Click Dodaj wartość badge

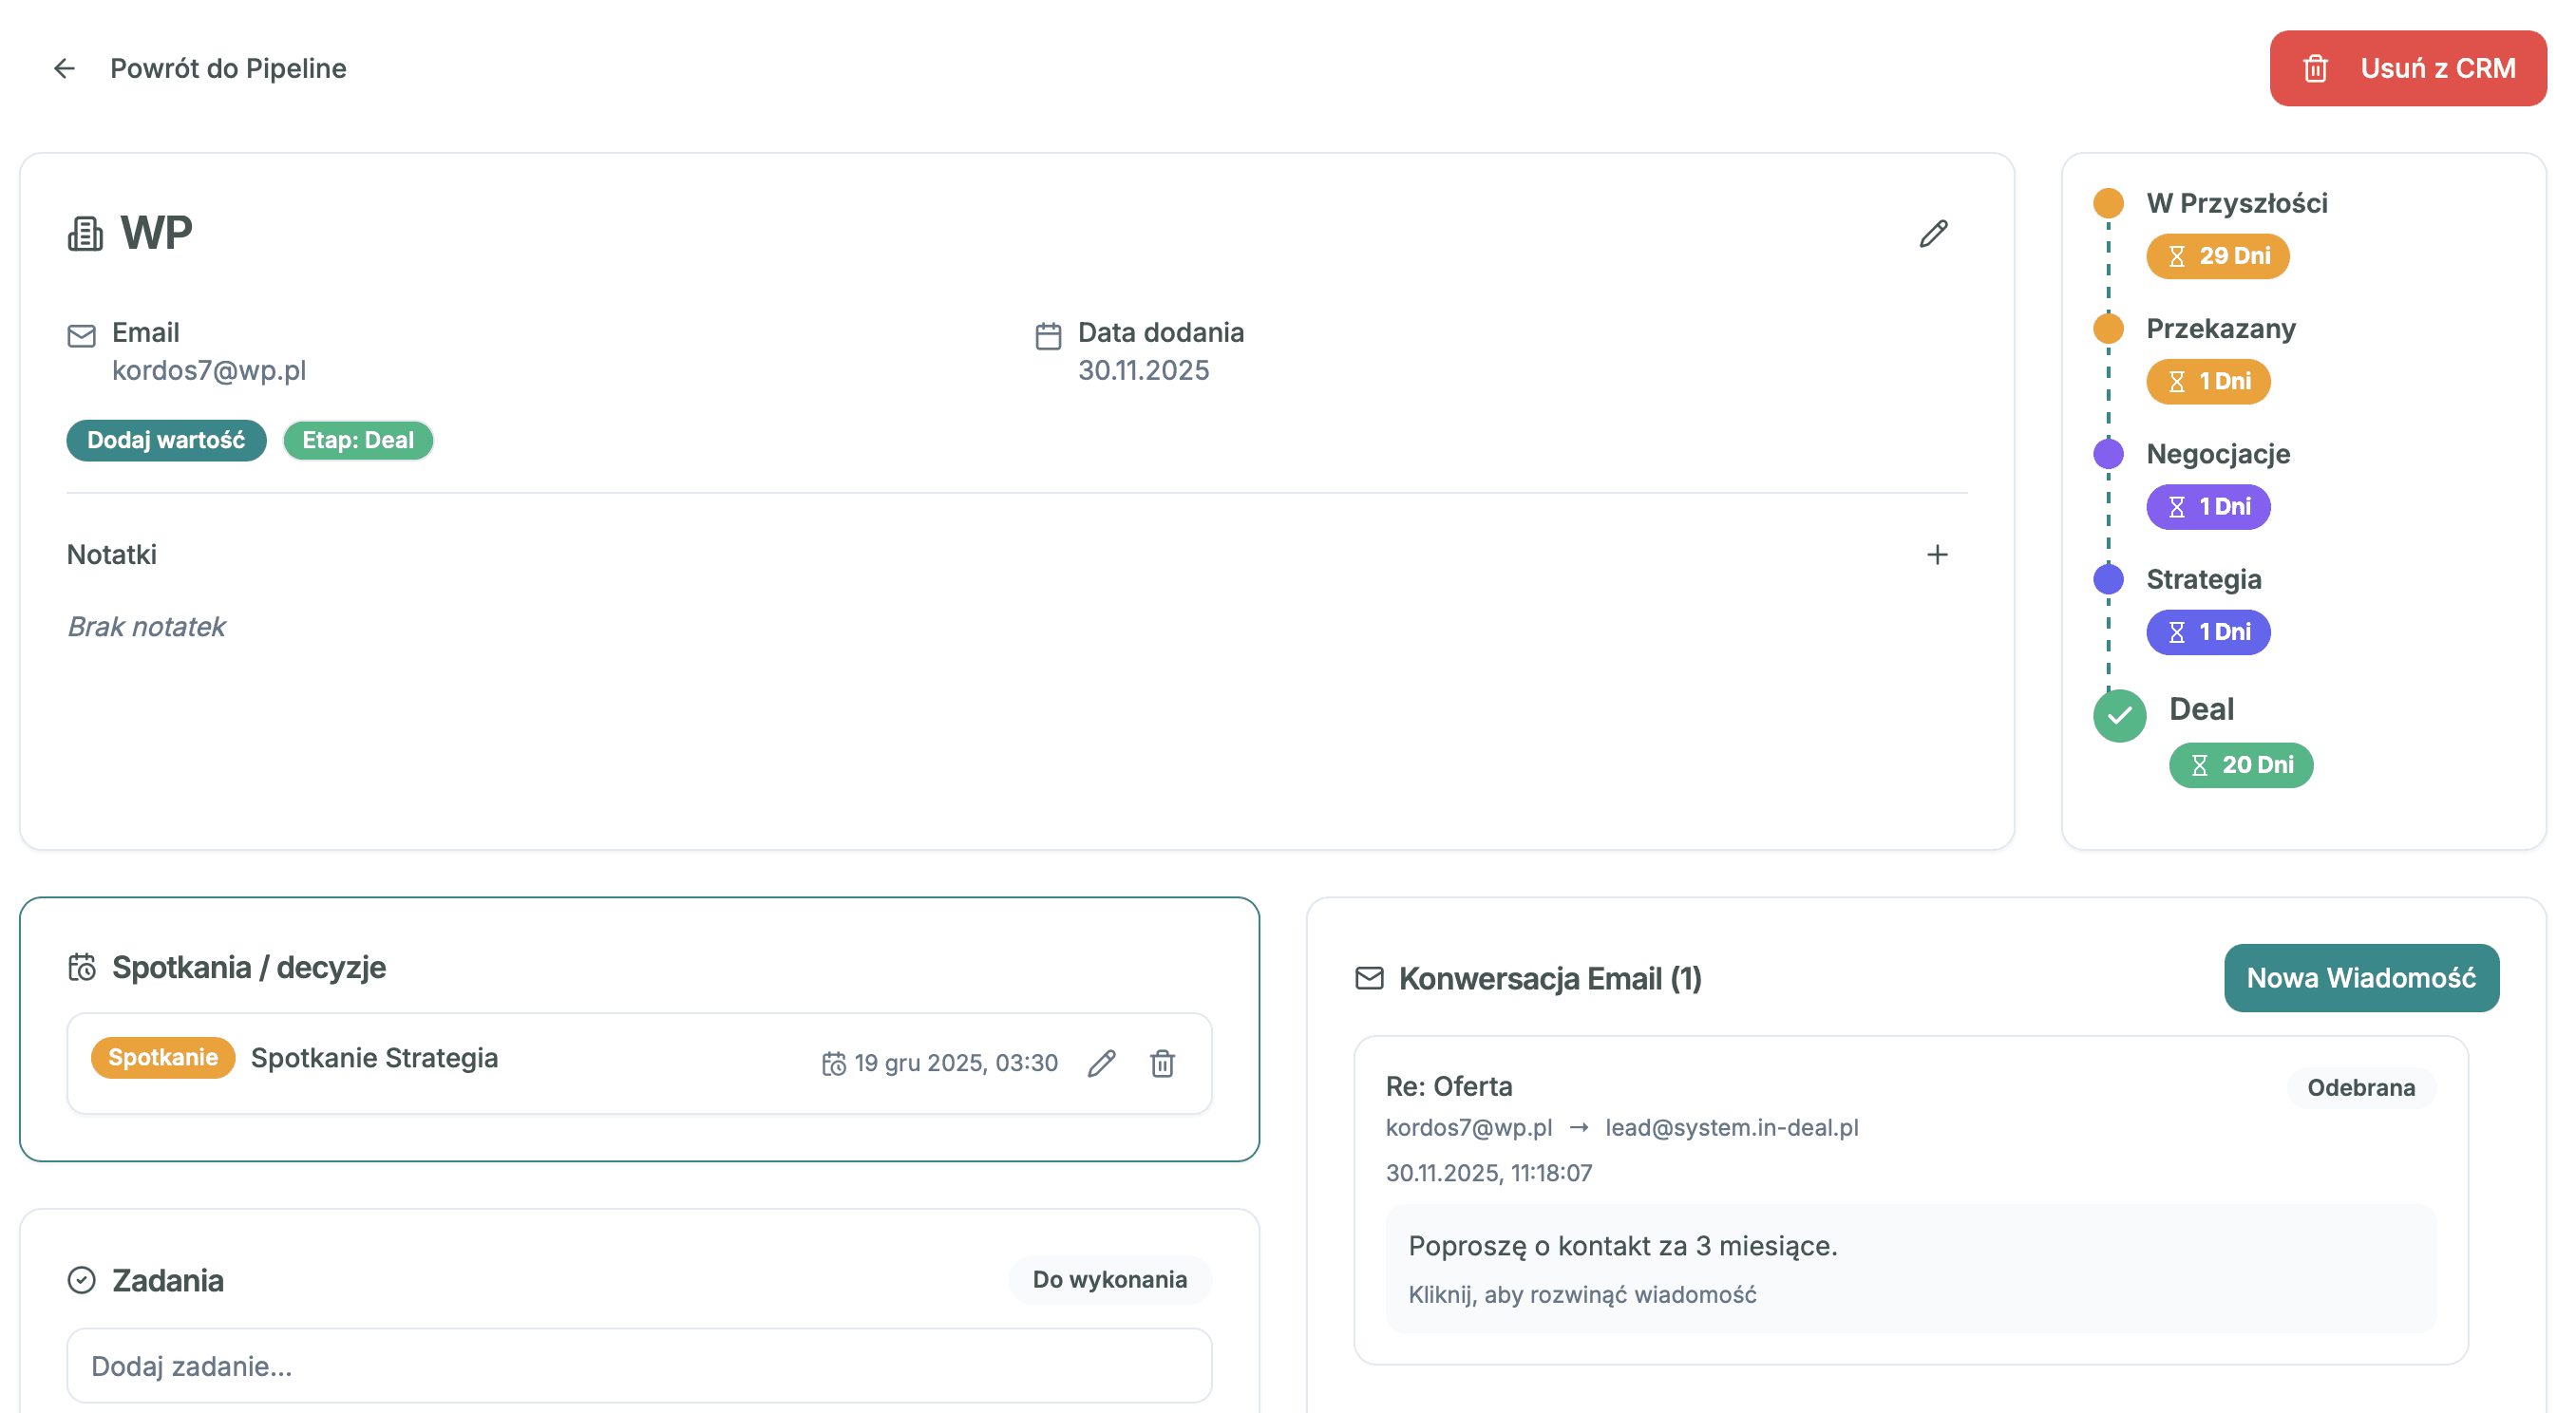[x=166, y=440]
